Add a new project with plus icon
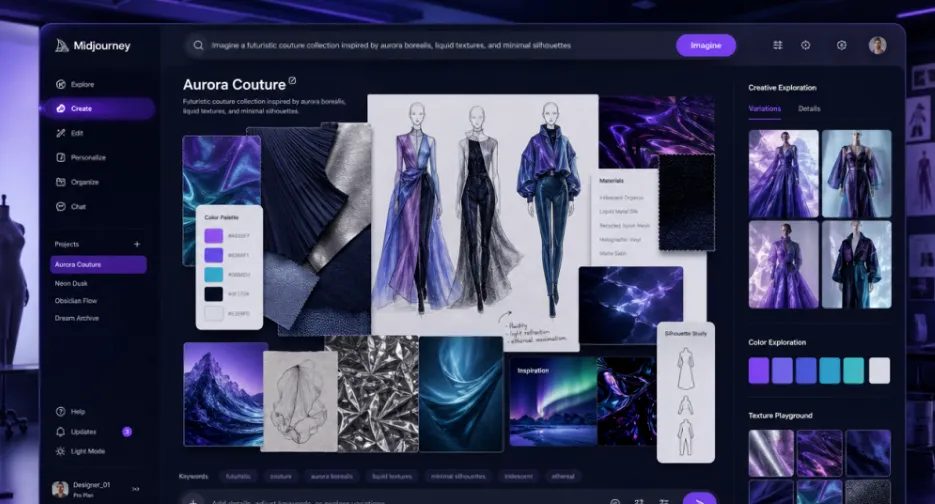The image size is (935, 504). tap(137, 244)
